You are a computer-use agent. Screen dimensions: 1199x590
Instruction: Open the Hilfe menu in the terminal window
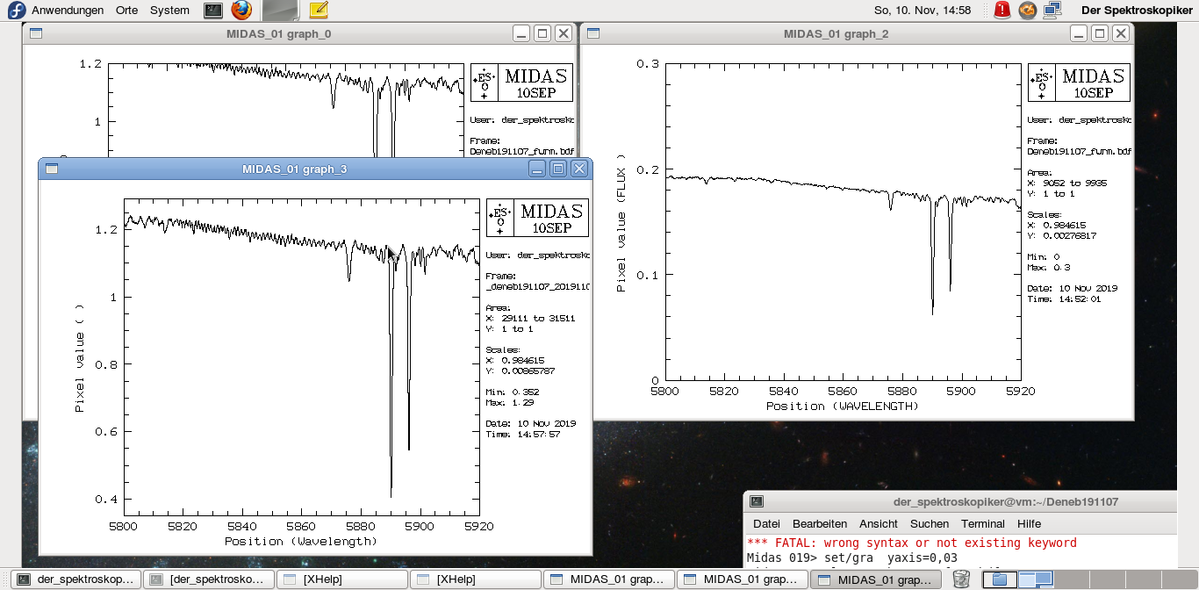(1028, 523)
